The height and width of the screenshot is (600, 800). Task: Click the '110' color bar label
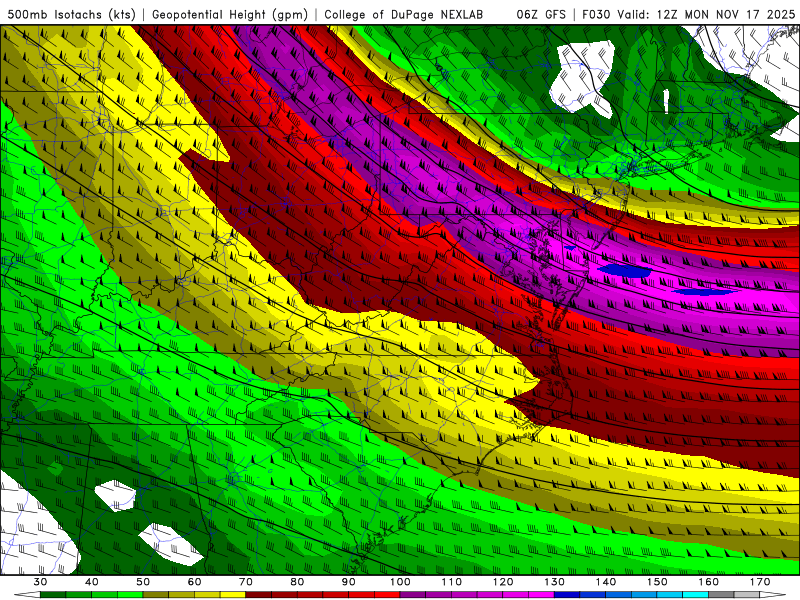452,582
